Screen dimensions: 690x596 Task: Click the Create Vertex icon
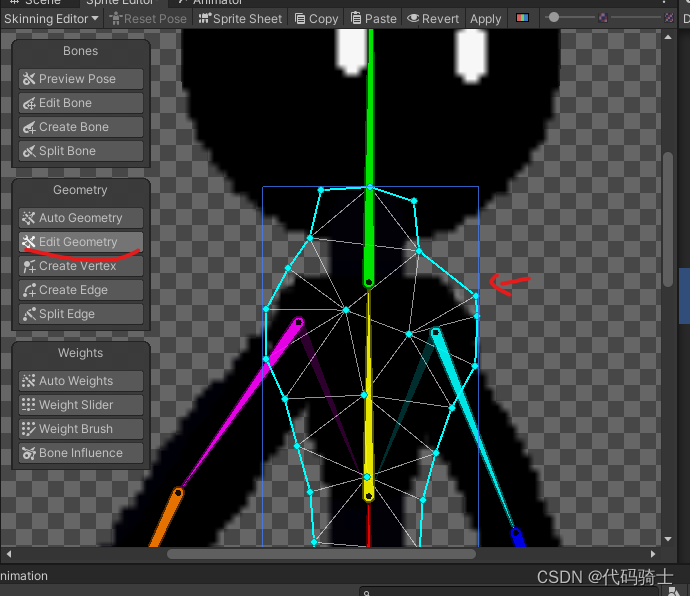[x=29, y=266]
